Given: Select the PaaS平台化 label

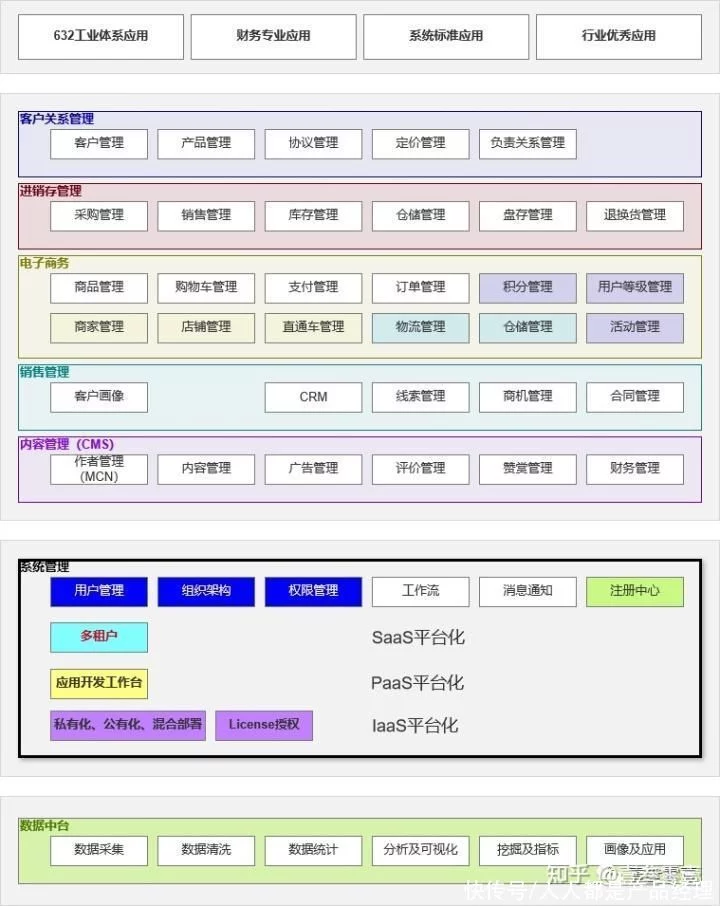Looking at the screenshot, I should [417, 683].
